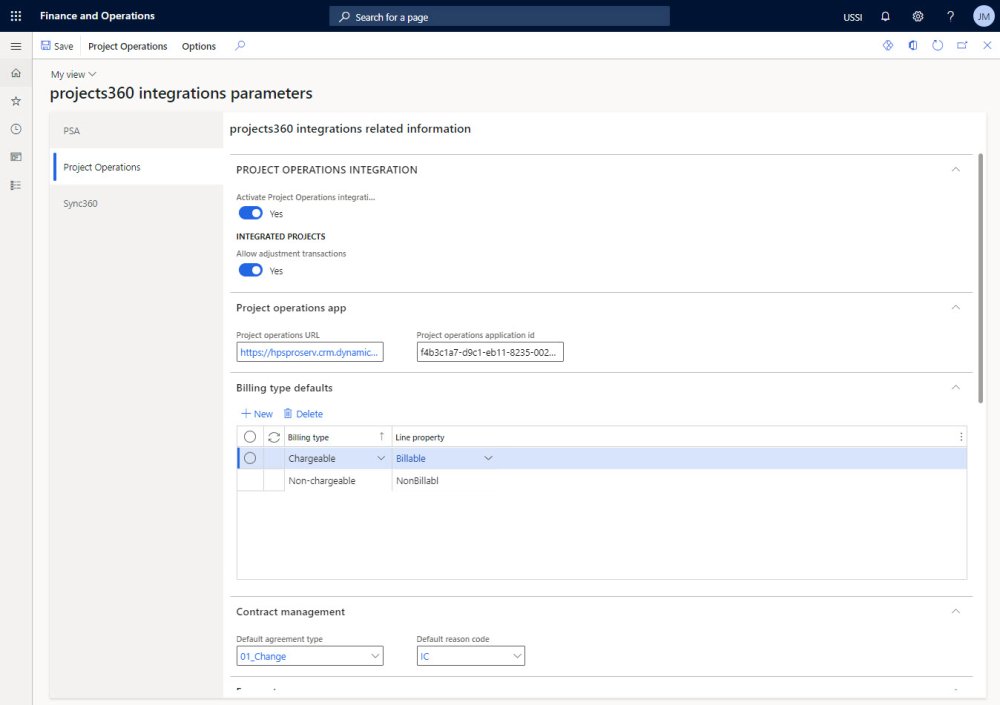Screen dimensions: 1000x705
Task: Select the Project Operations side tab
Action: [x=136, y=167]
